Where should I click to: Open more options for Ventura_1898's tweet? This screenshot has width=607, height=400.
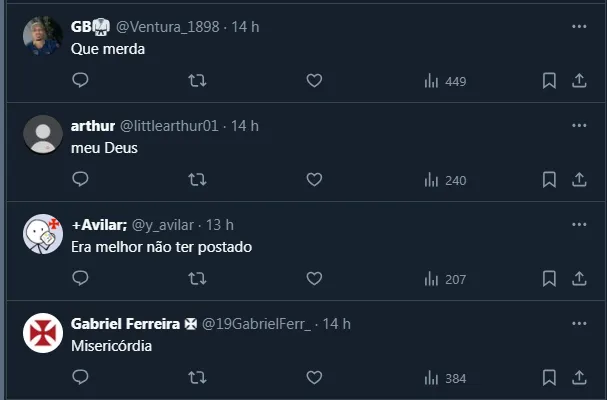point(579,26)
